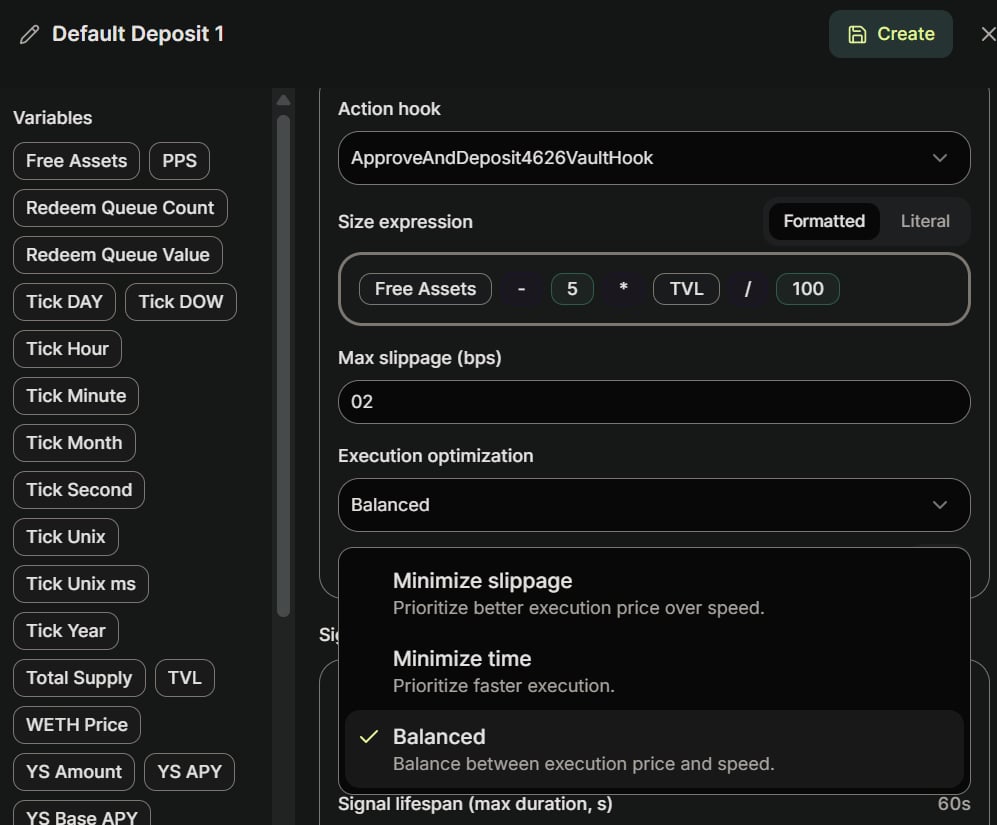Screen dimensions: 997x825
Task: Focus the Max slippage (bps) input field
Action: pyautogui.click(x=654, y=403)
